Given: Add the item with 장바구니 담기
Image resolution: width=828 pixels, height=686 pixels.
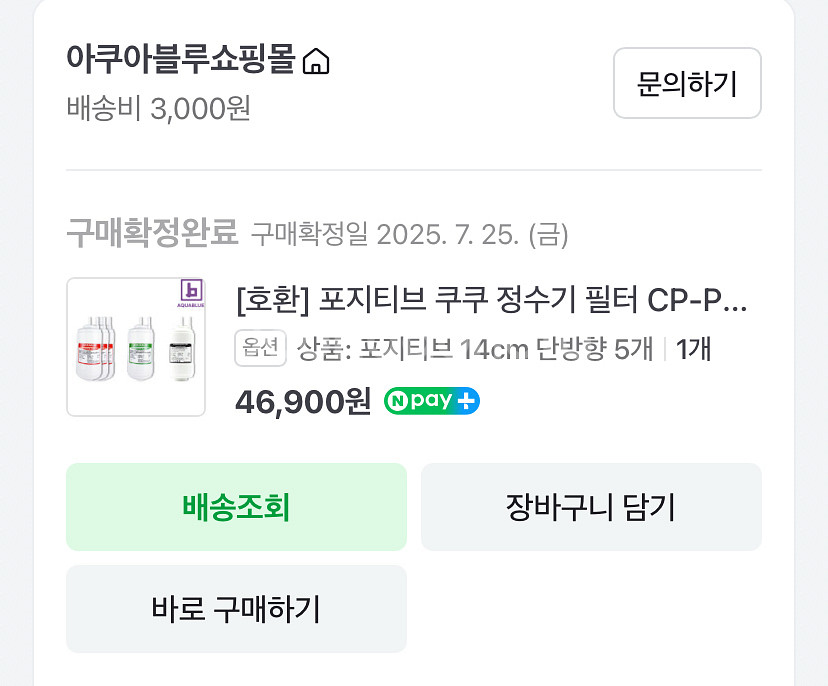Looking at the screenshot, I should 591,507.
